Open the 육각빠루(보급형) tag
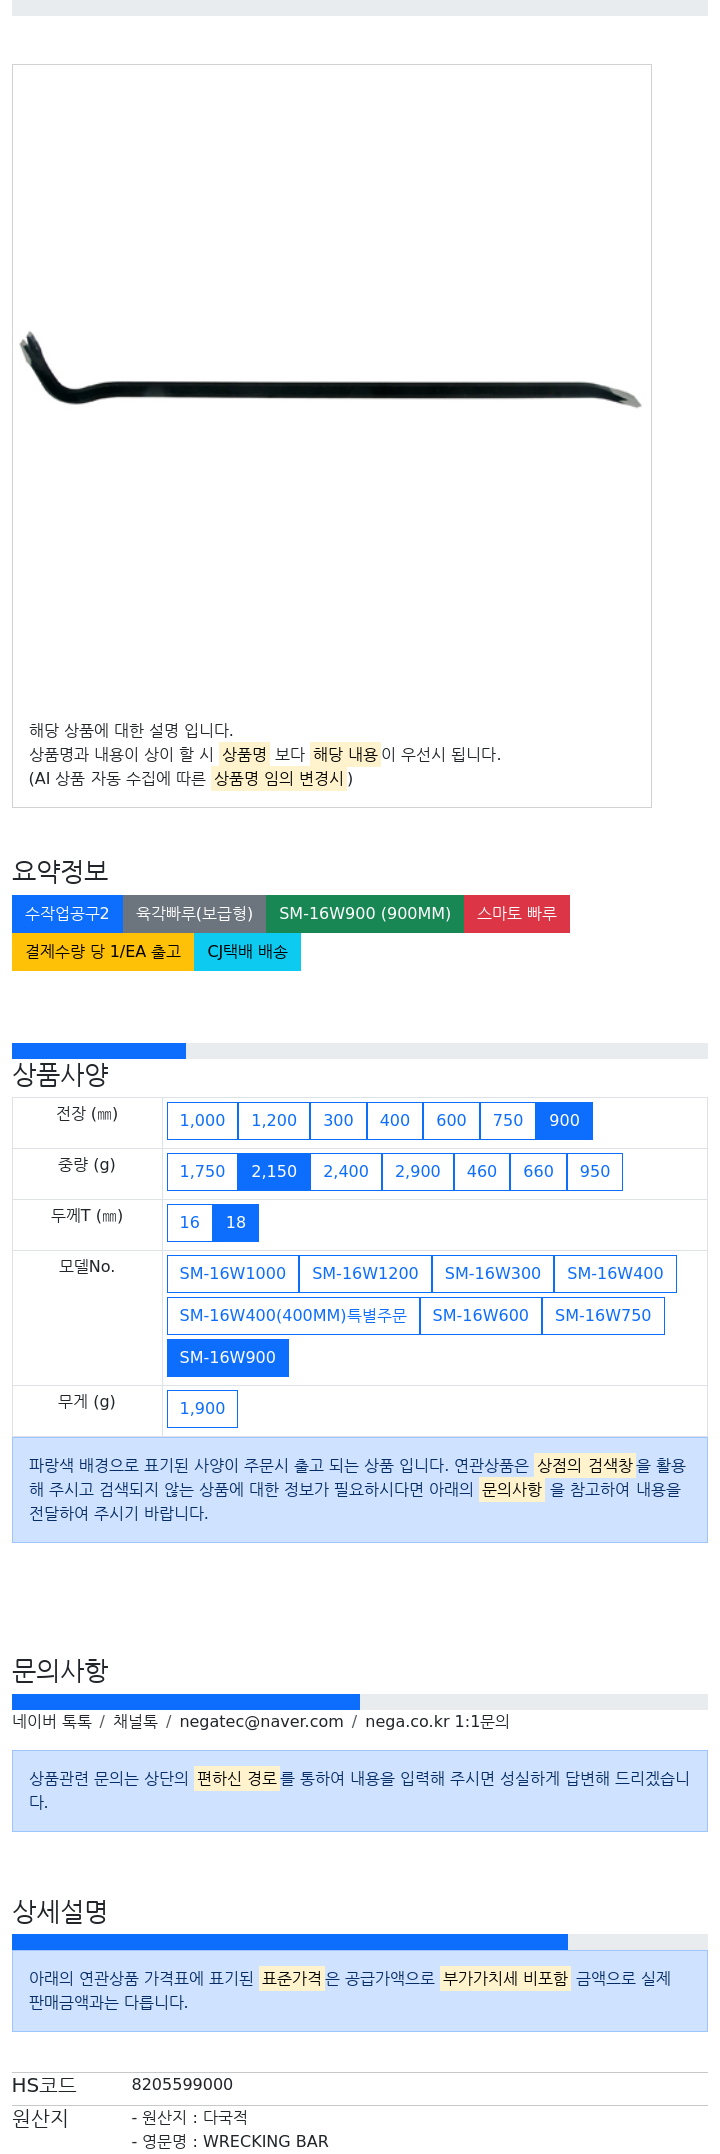Screen dimensions: 720x2154 point(194,913)
